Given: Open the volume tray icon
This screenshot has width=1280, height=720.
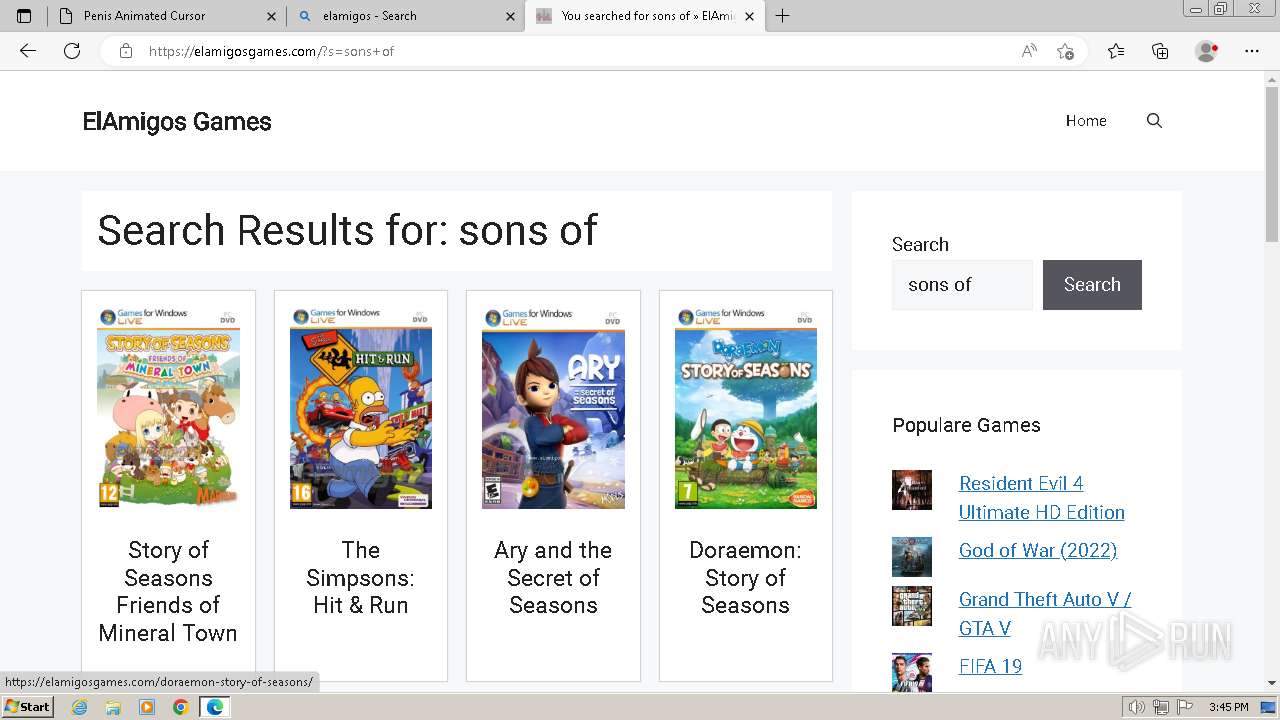Looking at the screenshot, I should pos(1137,707).
